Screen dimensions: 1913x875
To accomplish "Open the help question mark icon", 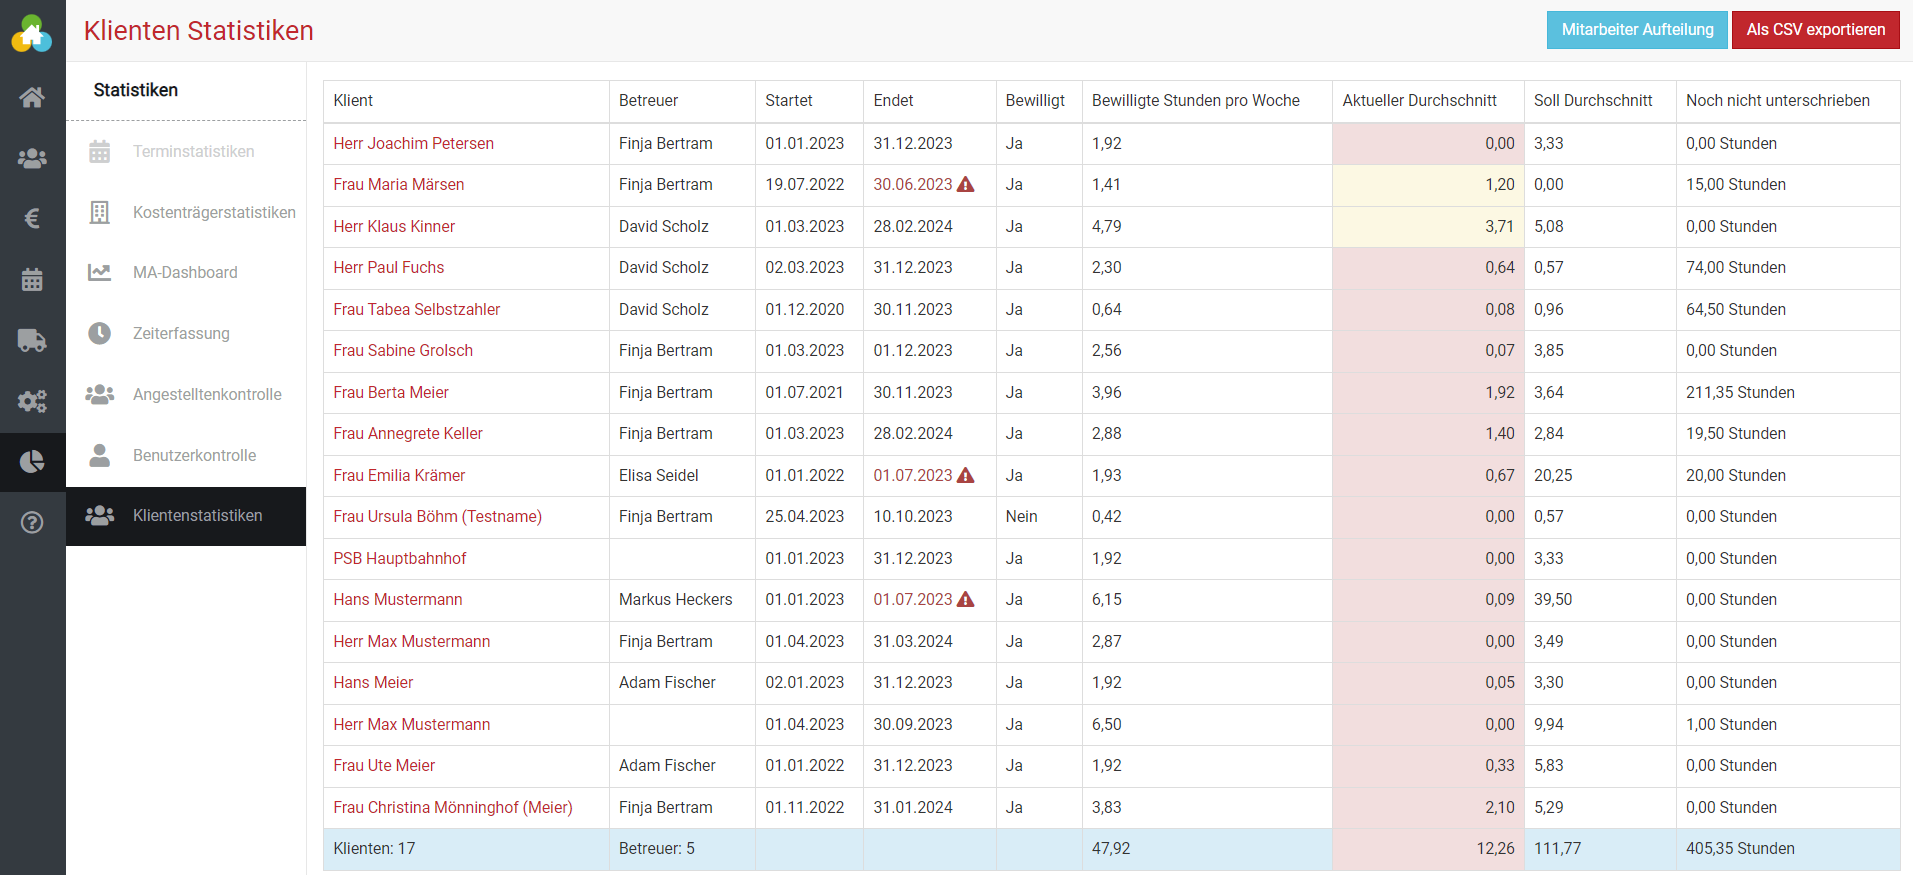I will (x=32, y=522).
